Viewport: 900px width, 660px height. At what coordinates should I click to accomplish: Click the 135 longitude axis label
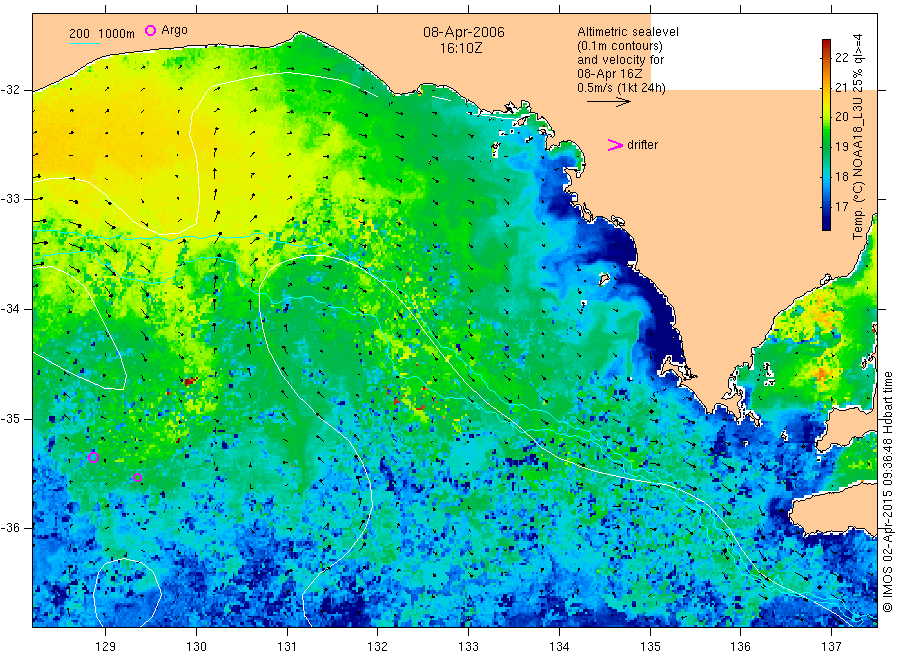click(650, 647)
